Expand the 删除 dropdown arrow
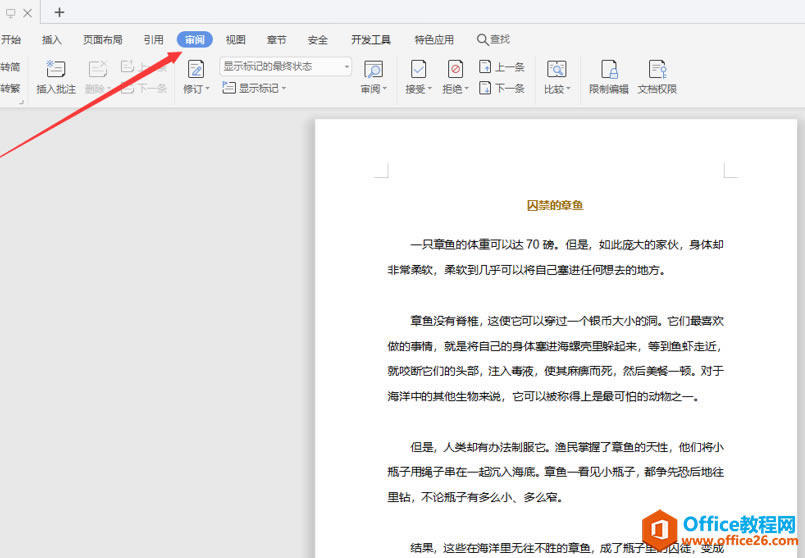Image resolution: width=805 pixels, height=558 pixels. (109, 89)
